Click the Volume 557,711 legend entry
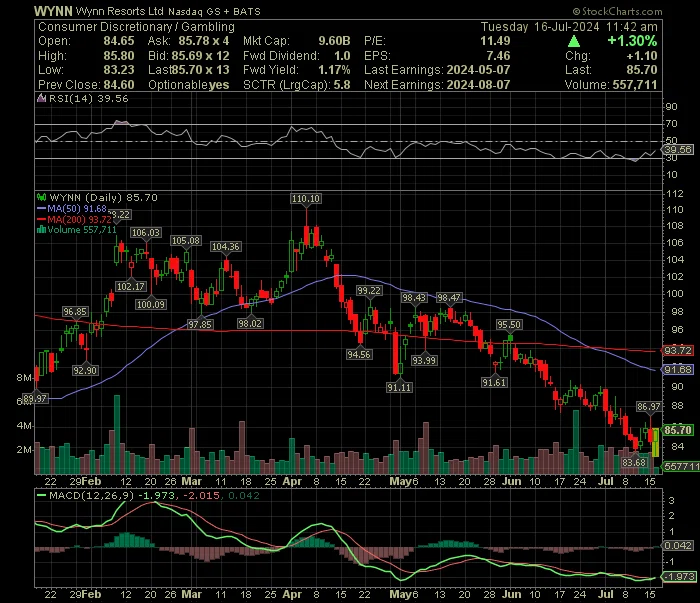This screenshot has width=700, height=603. (x=82, y=230)
